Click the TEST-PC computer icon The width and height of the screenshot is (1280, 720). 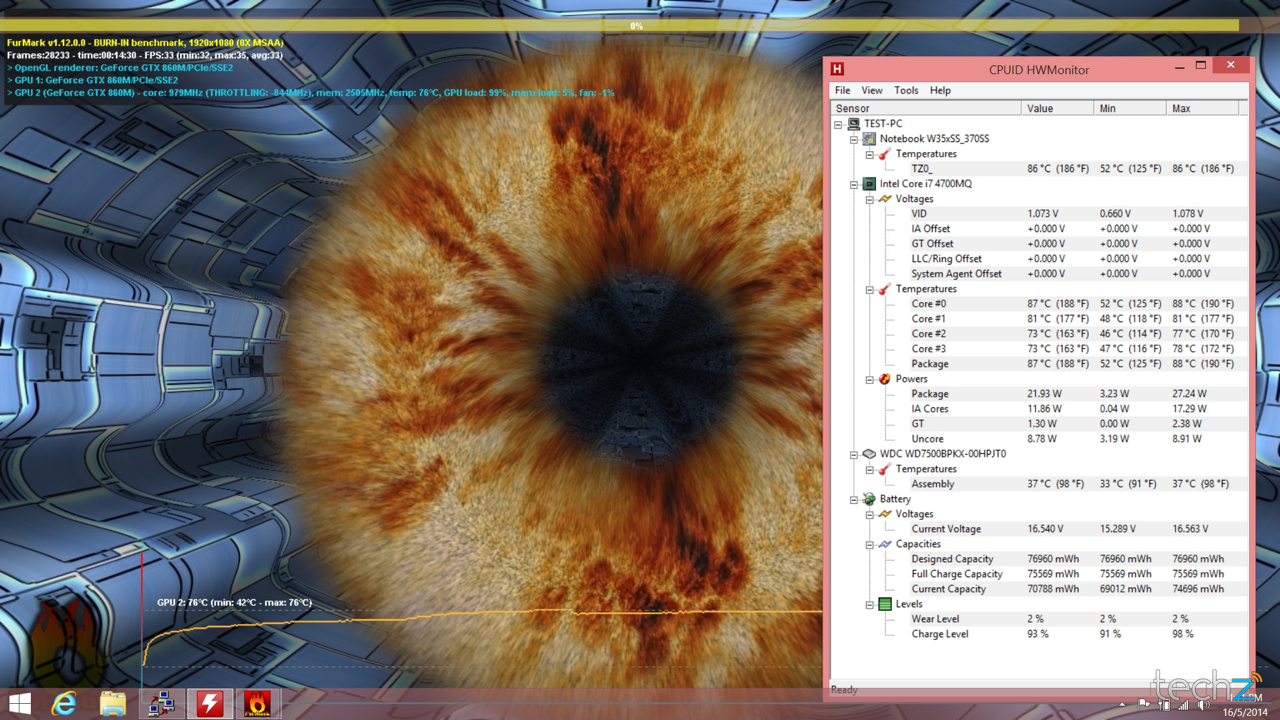click(x=854, y=124)
